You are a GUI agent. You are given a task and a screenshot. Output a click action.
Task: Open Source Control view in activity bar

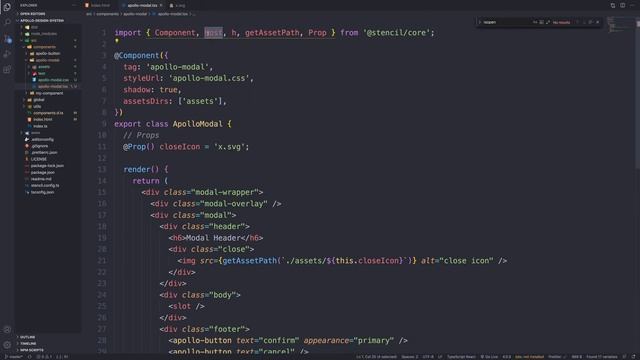click(7, 39)
